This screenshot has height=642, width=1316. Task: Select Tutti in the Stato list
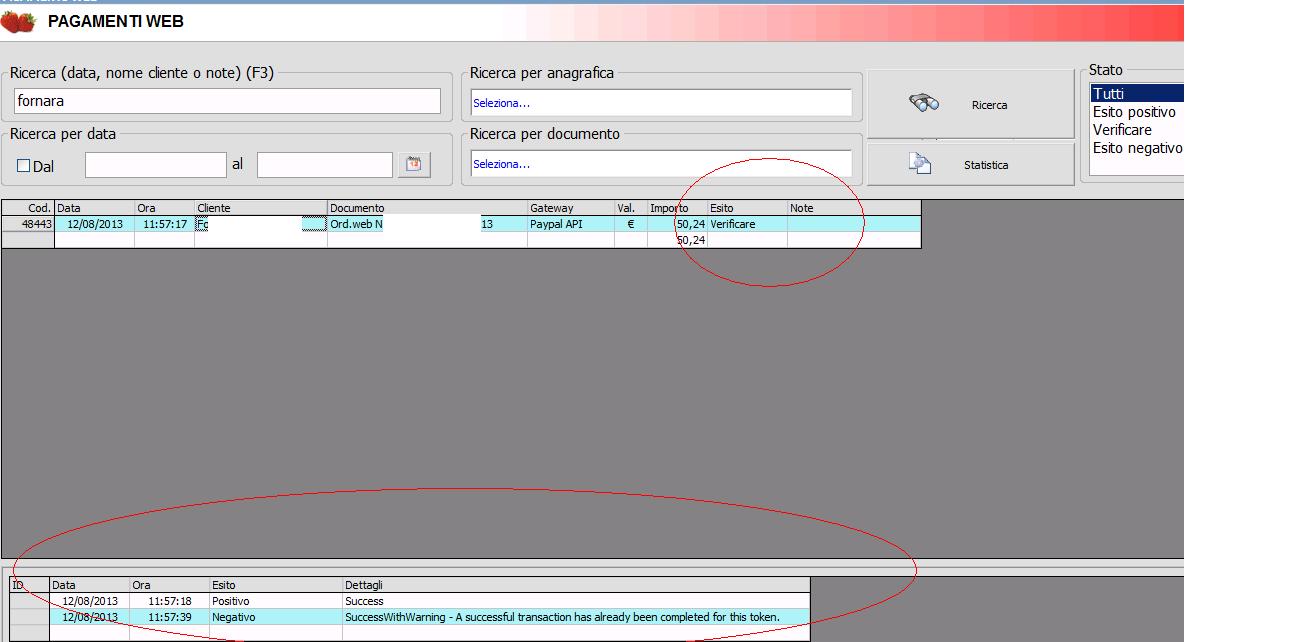[x=1137, y=94]
